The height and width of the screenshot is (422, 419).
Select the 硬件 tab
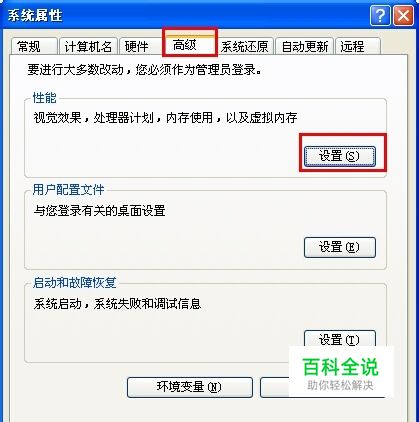tap(140, 46)
